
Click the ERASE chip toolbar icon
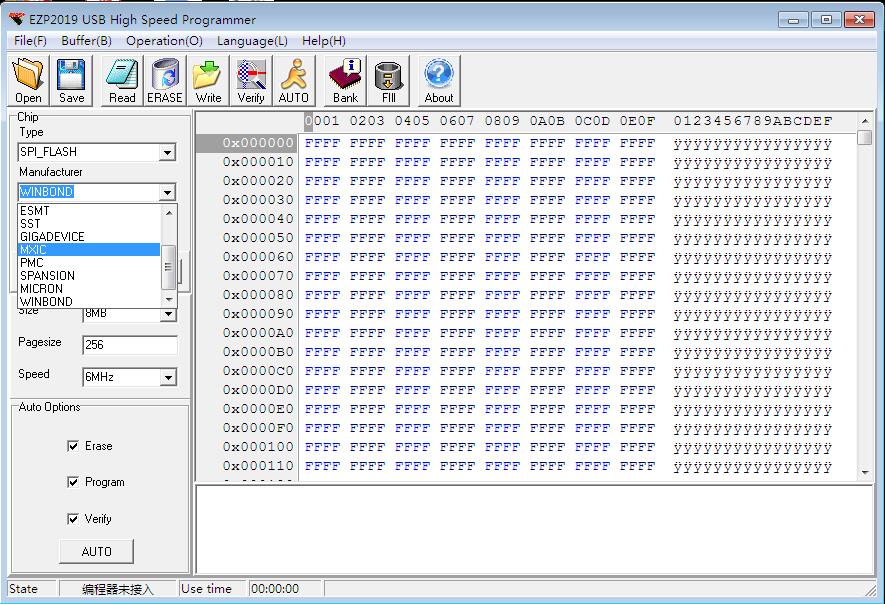(x=165, y=80)
